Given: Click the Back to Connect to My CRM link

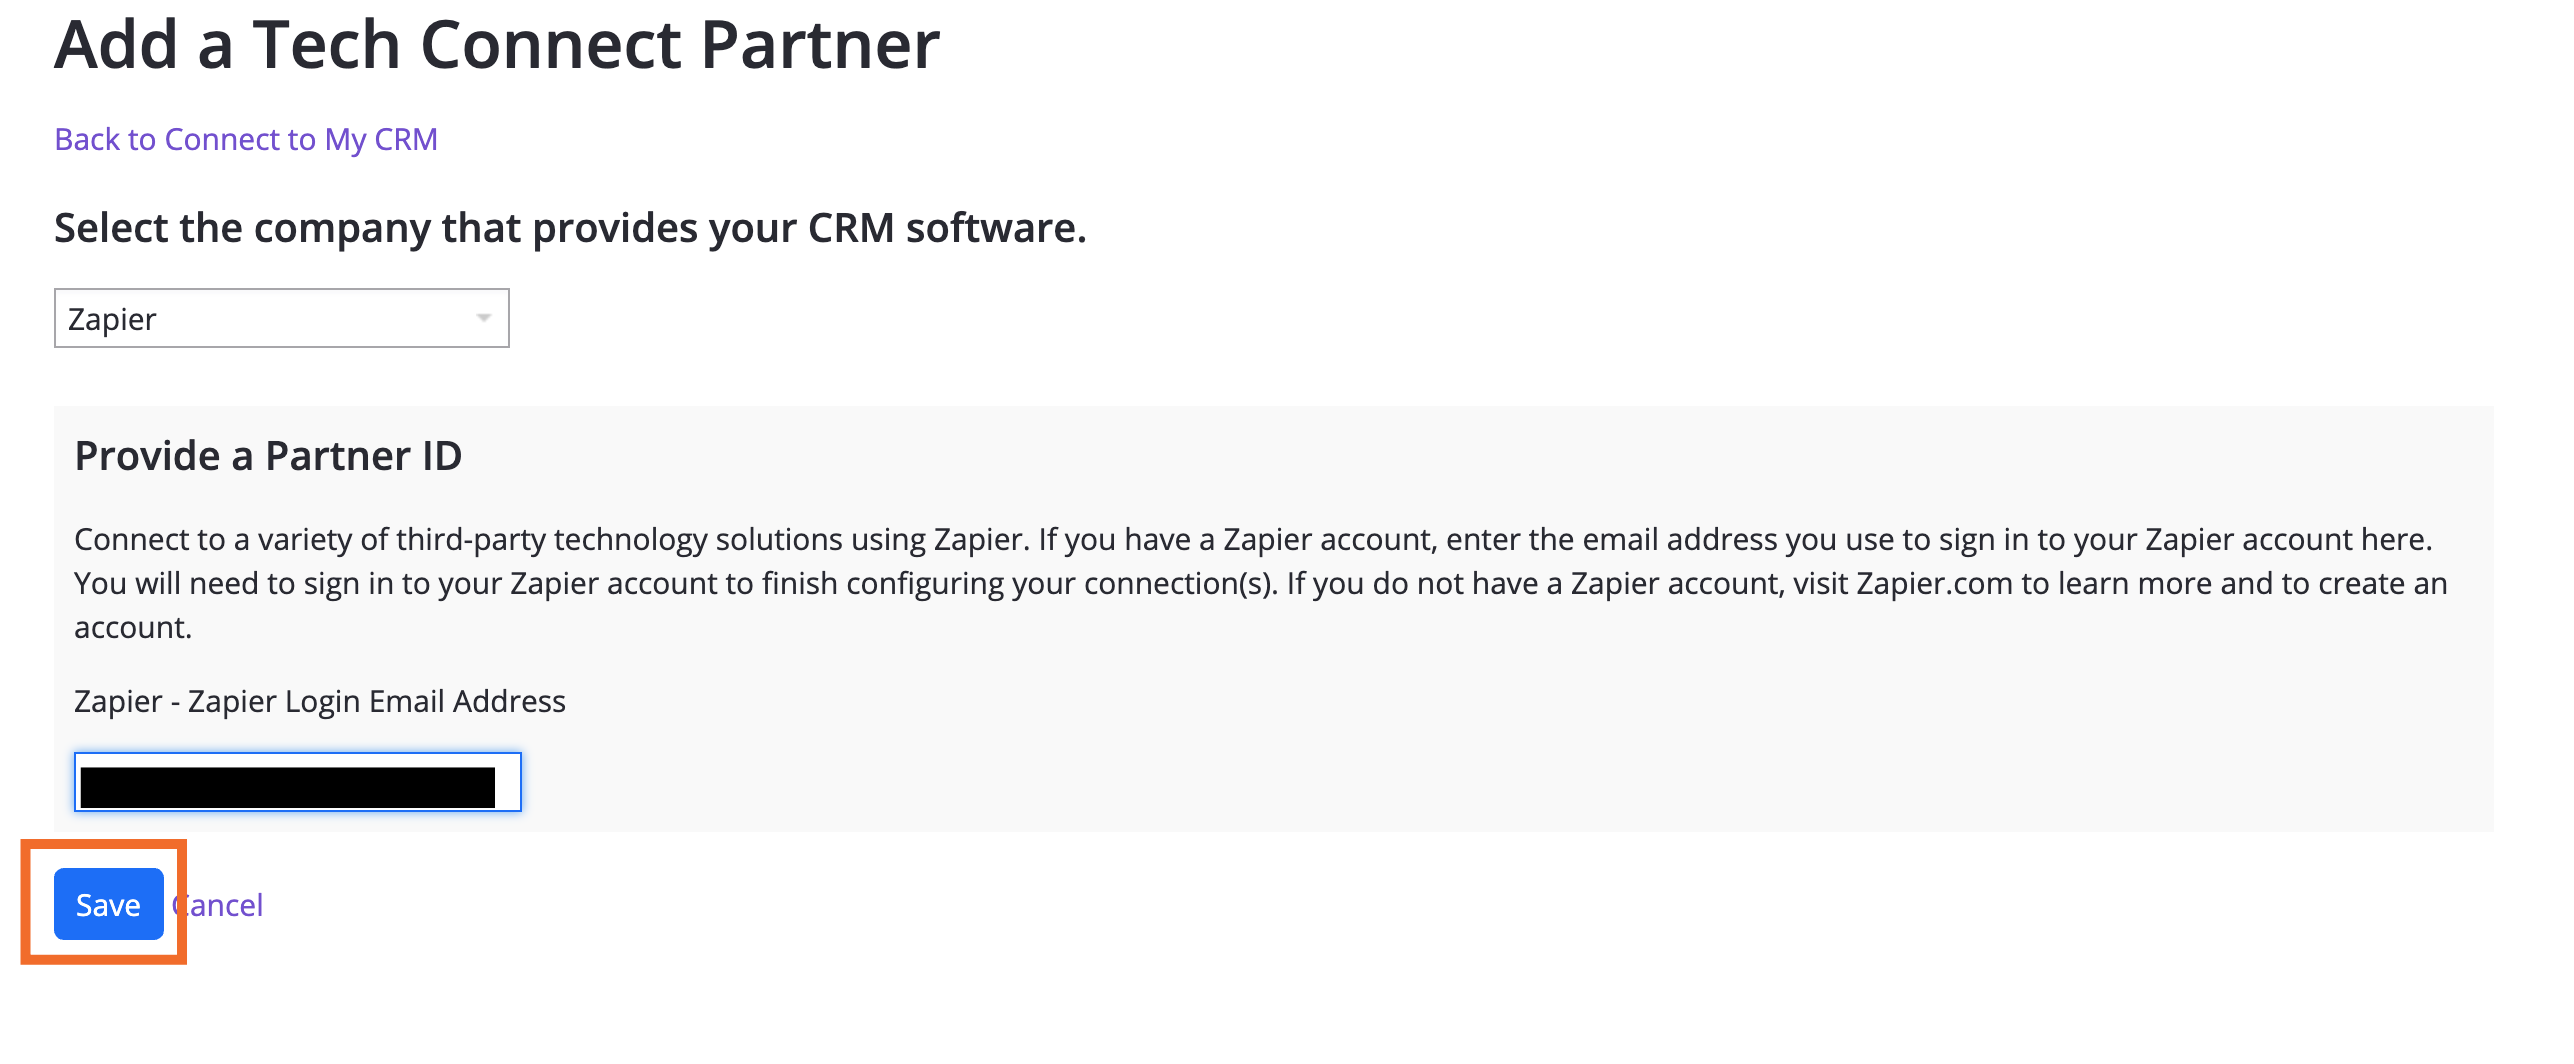Looking at the screenshot, I should 245,139.
